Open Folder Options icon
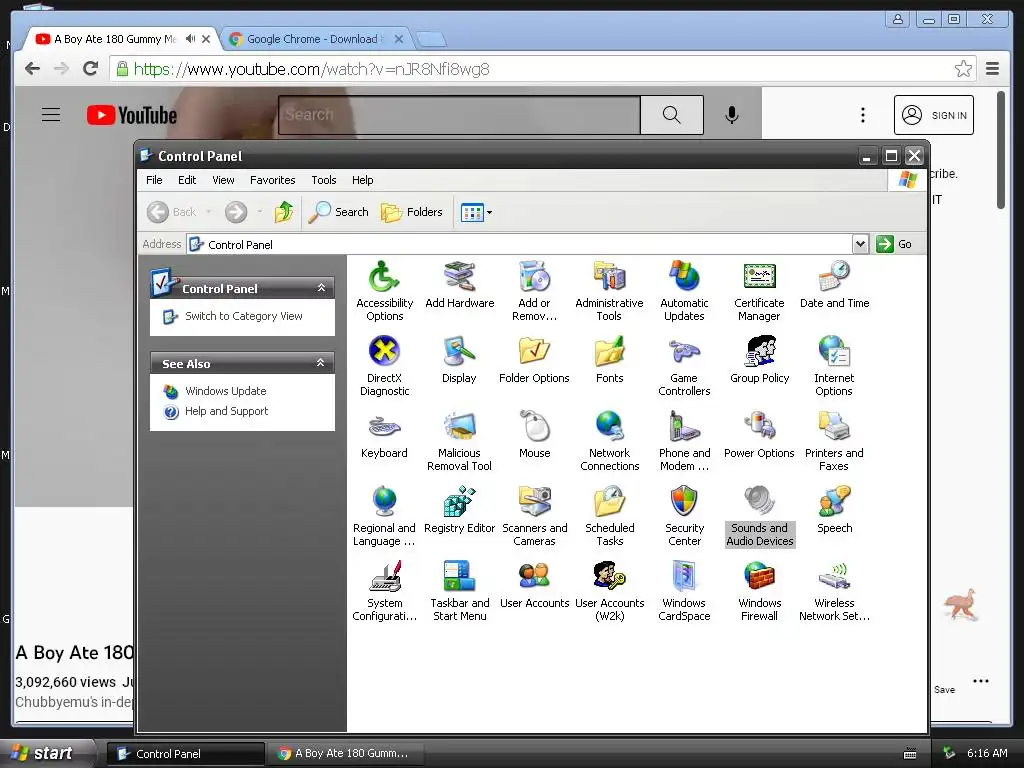Viewport: 1024px width, 768px height. pos(534,360)
